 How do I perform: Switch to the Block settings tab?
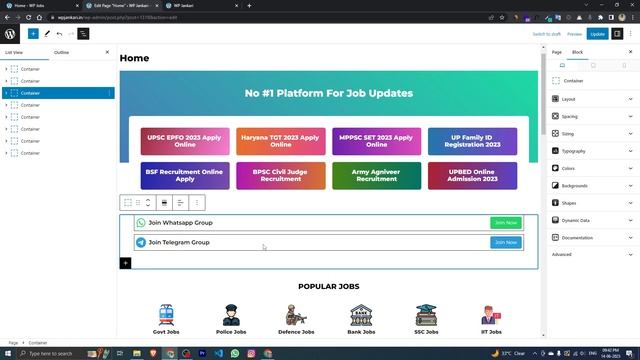pyautogui.click(x=578, y=52)
